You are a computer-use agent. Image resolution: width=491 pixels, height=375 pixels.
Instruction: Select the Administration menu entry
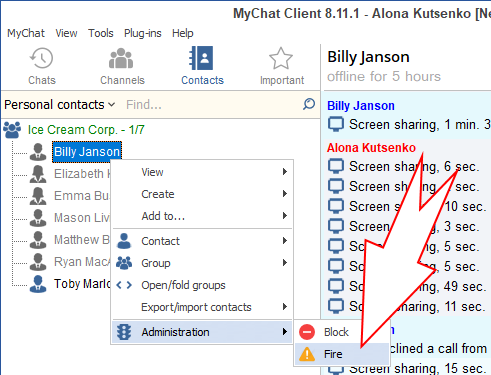point(202,332)
